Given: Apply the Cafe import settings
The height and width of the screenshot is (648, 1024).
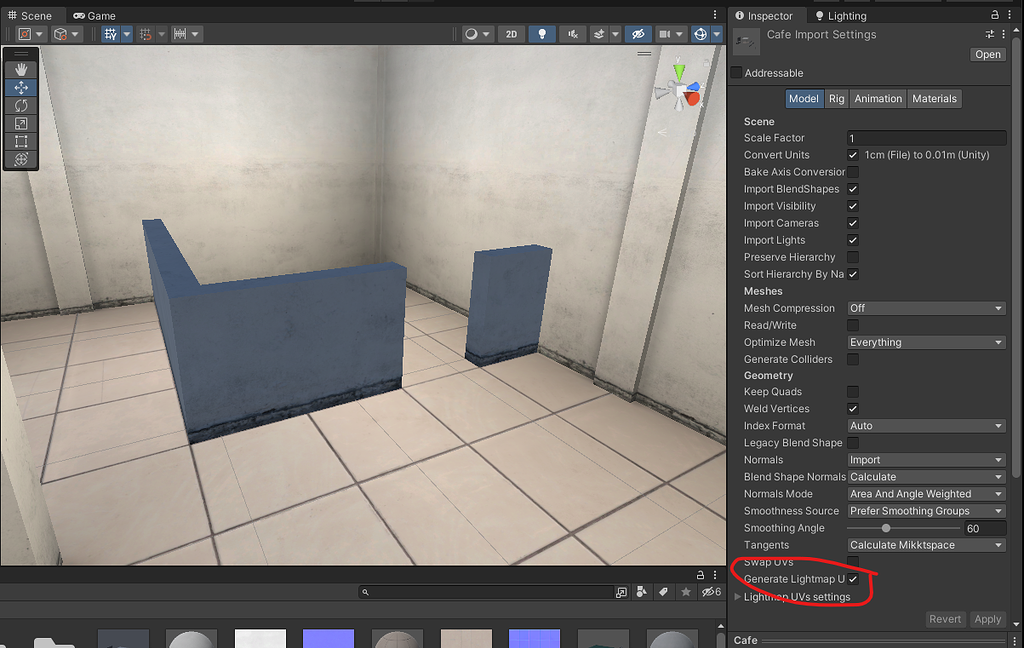Looking at the screenshot, I should (x=987, y=619).
